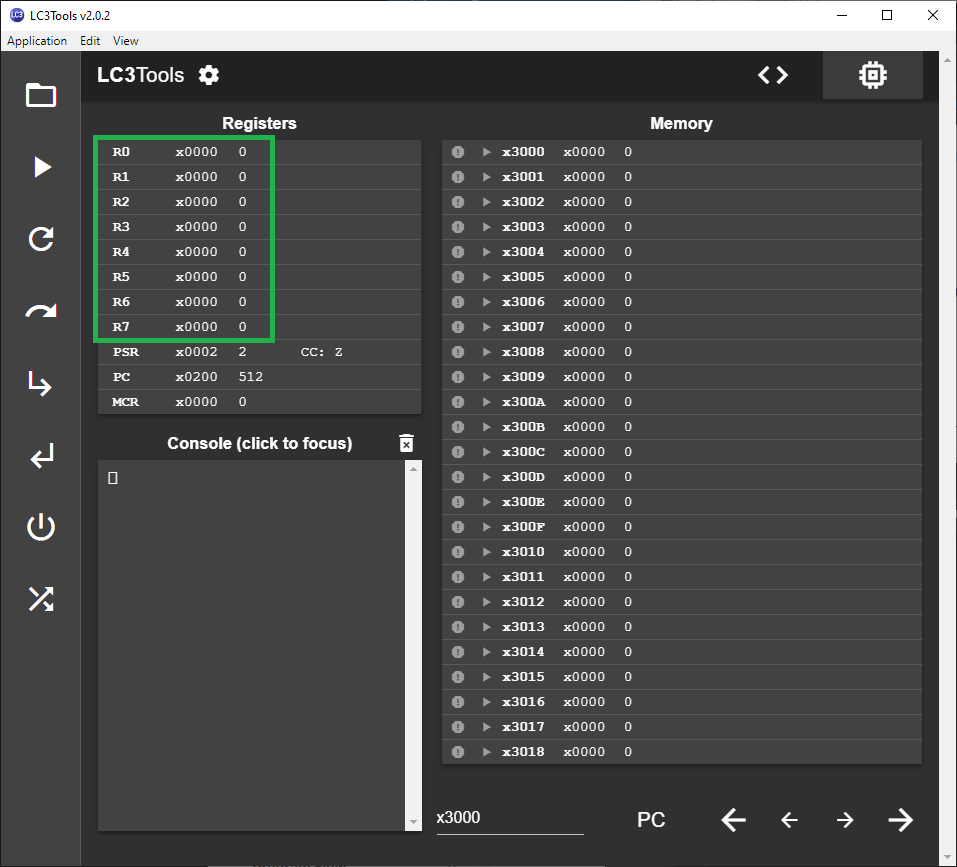The height and width of the screenshot is (867, 957).
Task: Toggle breakpoint at address x3004
Action: (458, 252)
